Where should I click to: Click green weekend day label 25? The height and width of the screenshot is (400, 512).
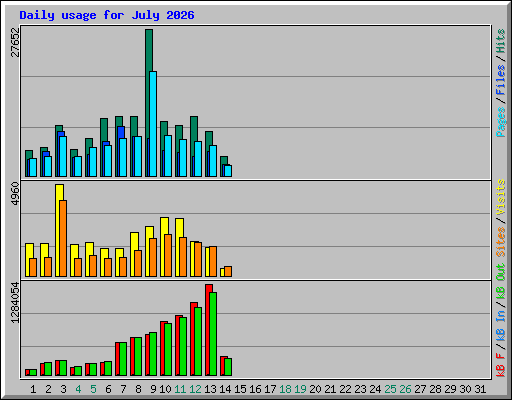click(x=390, y=389)
